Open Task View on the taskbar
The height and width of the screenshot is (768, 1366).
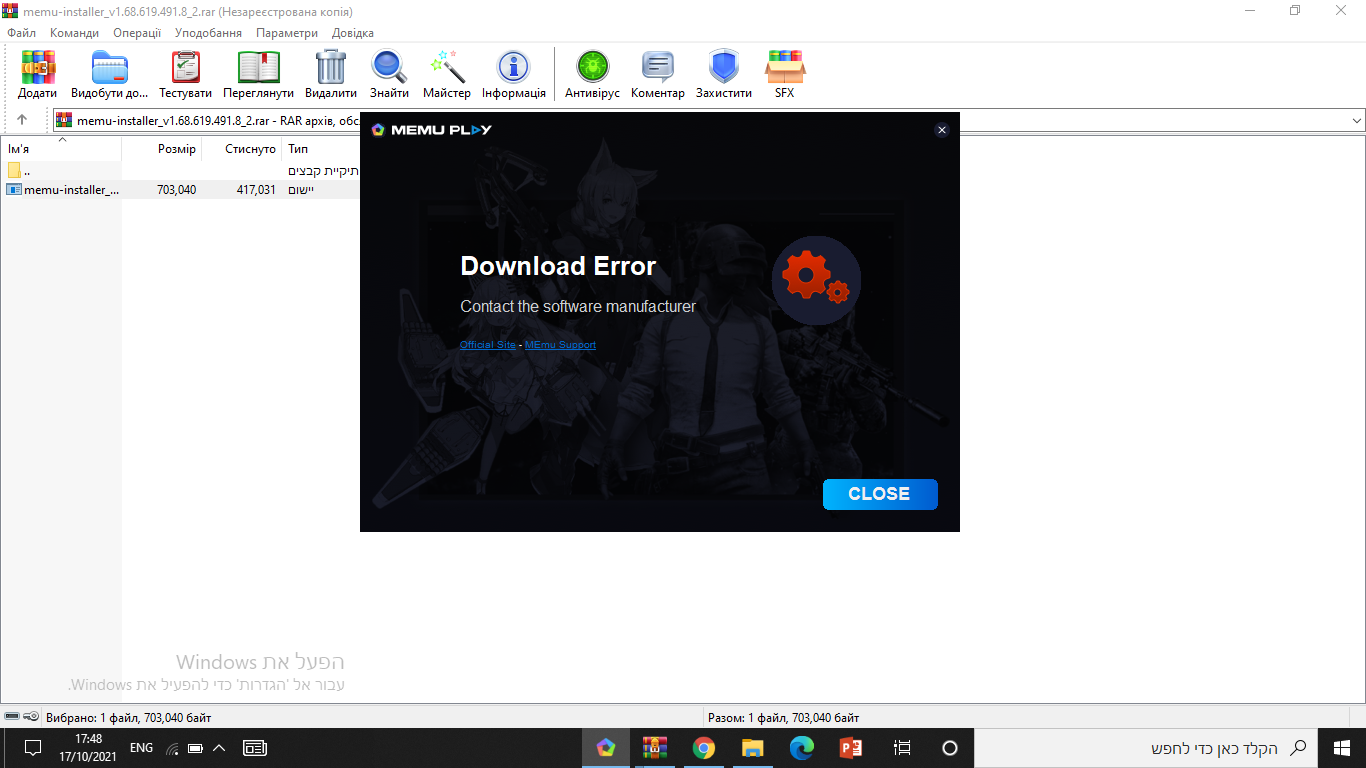pos(902,748)
